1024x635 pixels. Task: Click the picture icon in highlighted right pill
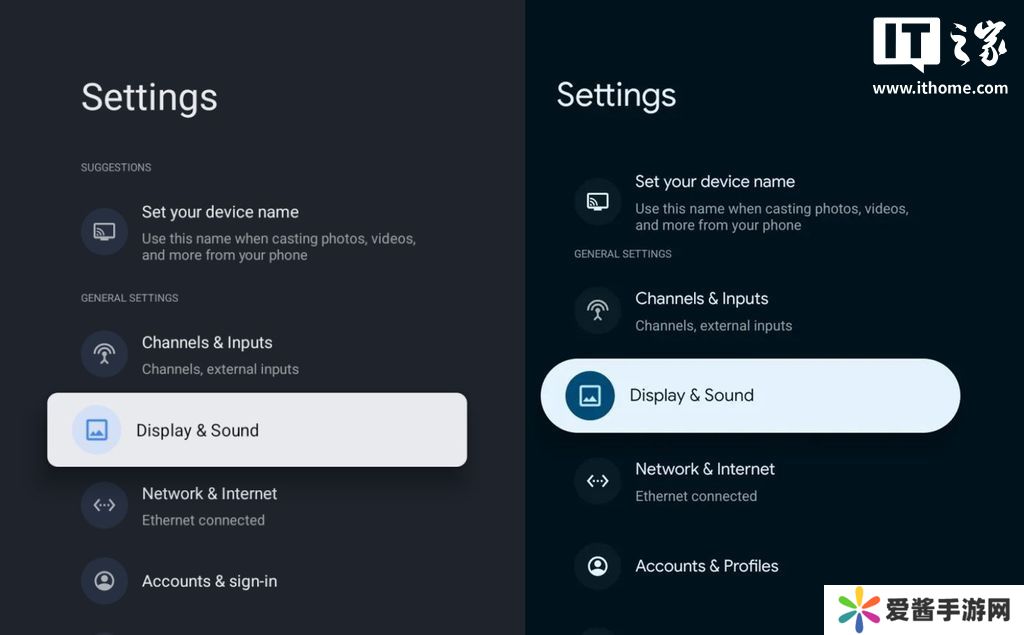590,395
